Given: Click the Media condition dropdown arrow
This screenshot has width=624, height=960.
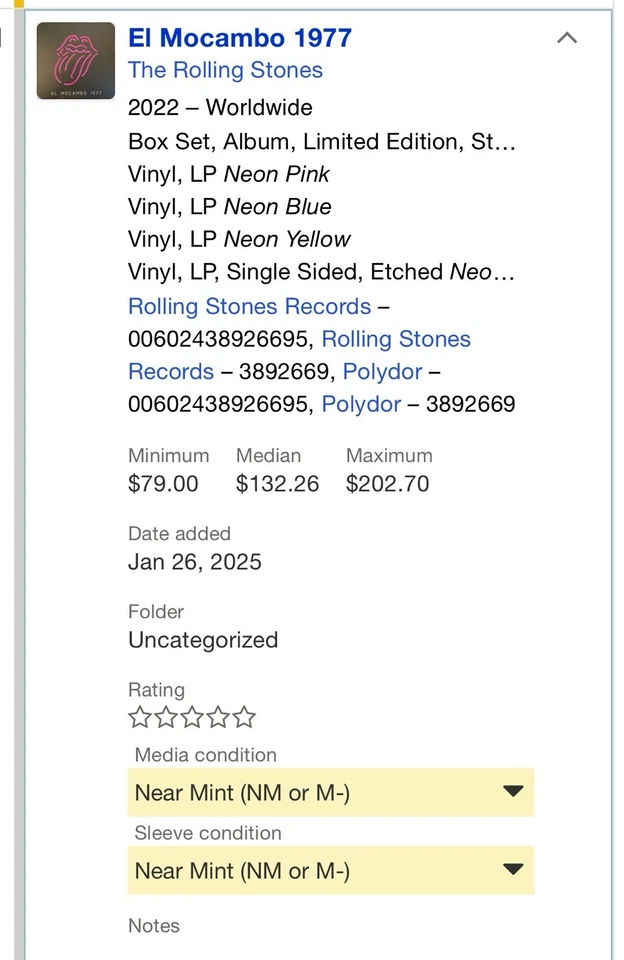Looking at the screenshot, I should pyautogui.click(x=514, y=792).
